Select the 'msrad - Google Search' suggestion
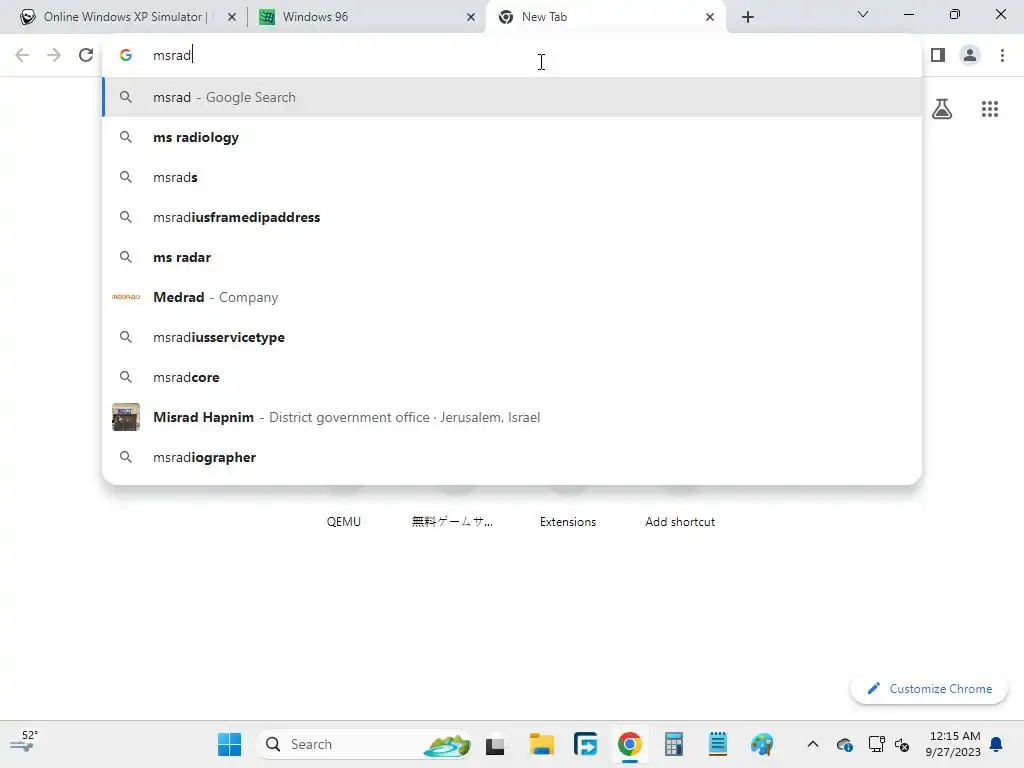The height and width of the screenshot is (768, 1024). (x=512, y=97)
